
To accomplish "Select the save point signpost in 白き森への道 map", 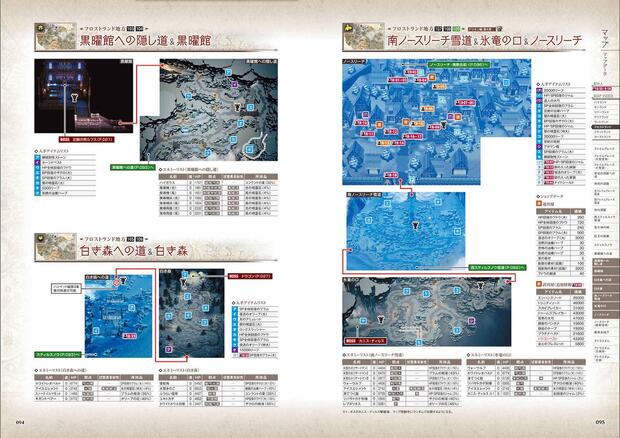I will (124, 281).
